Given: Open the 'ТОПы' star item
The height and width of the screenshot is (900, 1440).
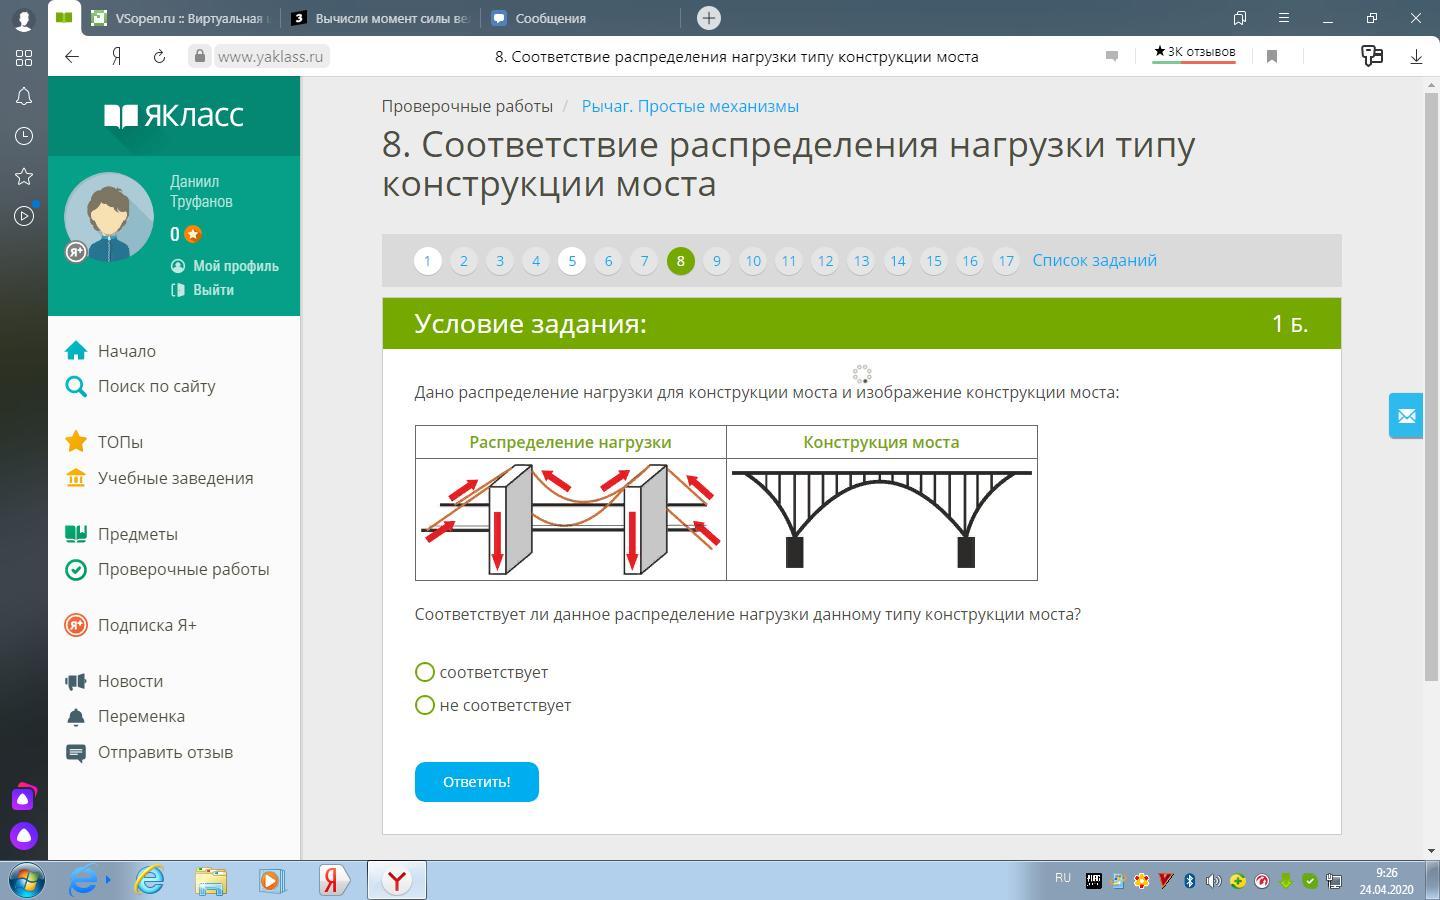Looking at the screenshot, I should 120,442.
